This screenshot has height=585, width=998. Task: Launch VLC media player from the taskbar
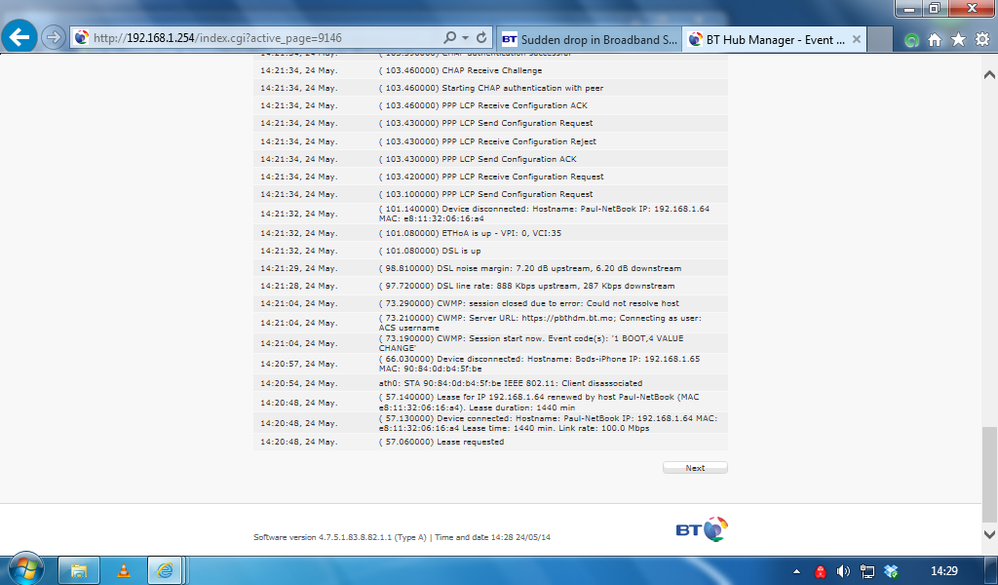pyautogui.click(x=123, y=570)
